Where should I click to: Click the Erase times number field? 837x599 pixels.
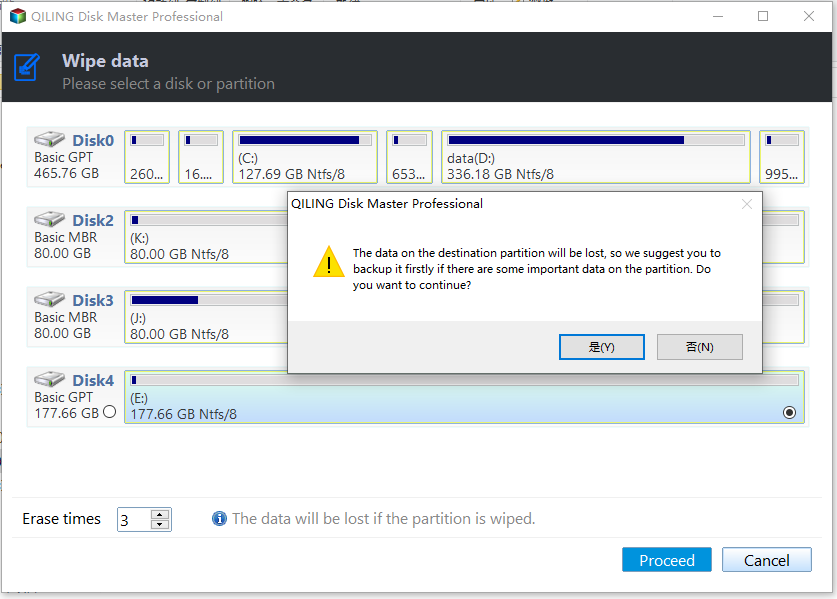135,519
